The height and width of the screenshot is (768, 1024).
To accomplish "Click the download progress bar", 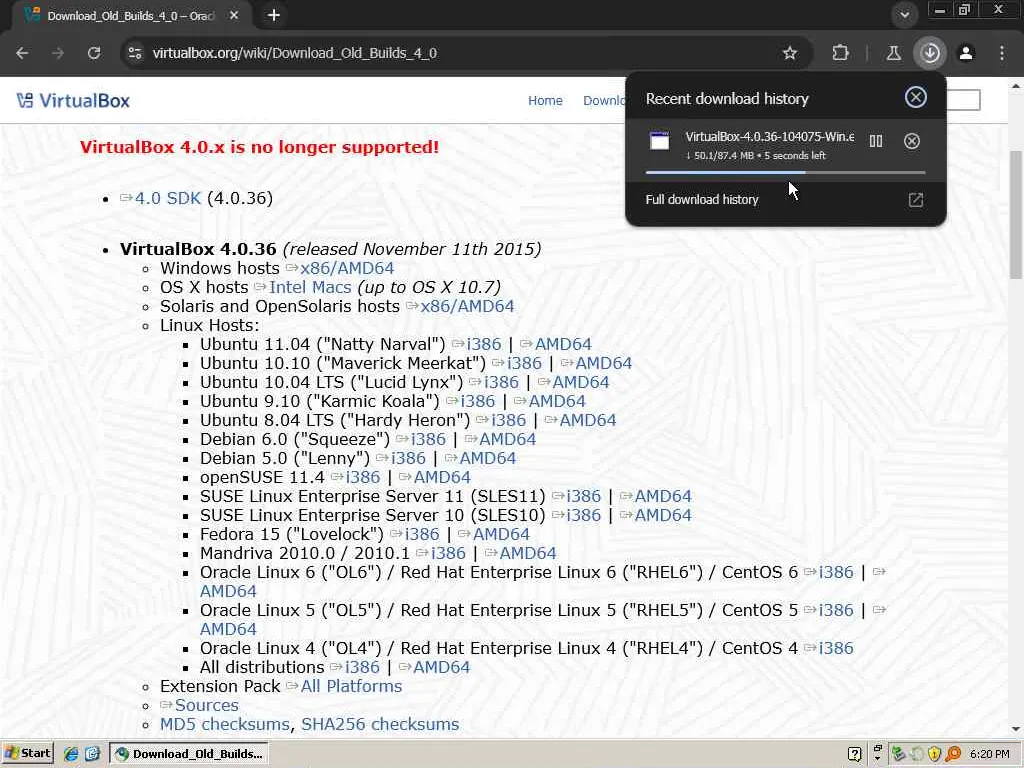I will 785,172.
